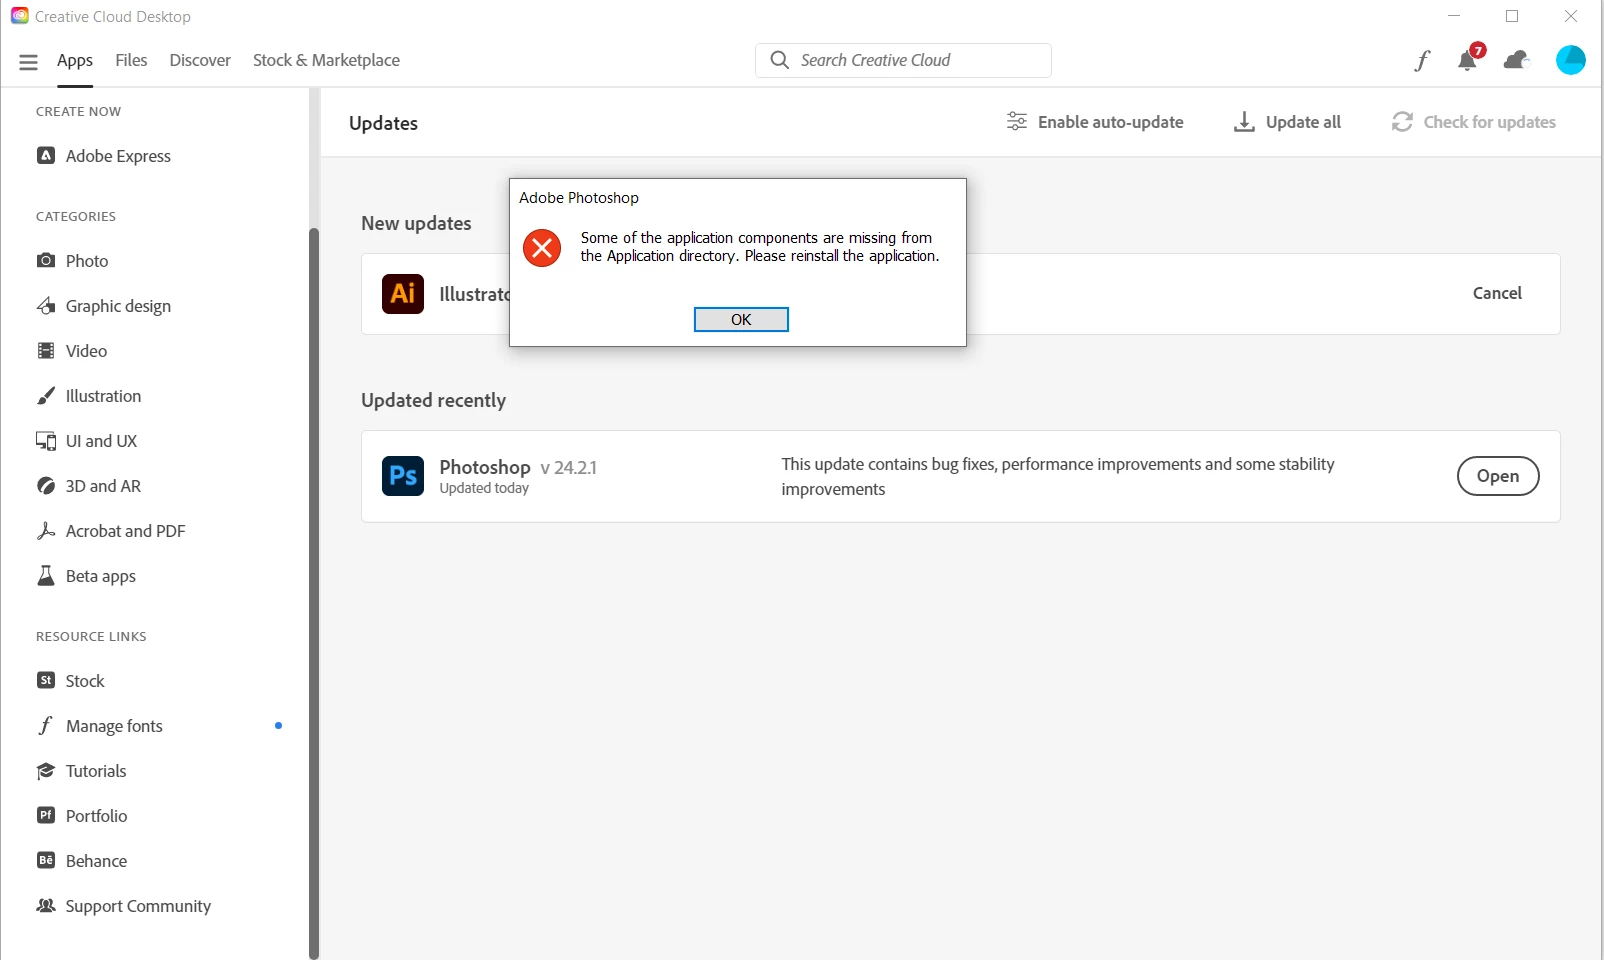Image resolution: width=1604 pixels, height=960 pixels.
Task: Click the Adobe Express icon in sidebar
Action: pos(46,155)
